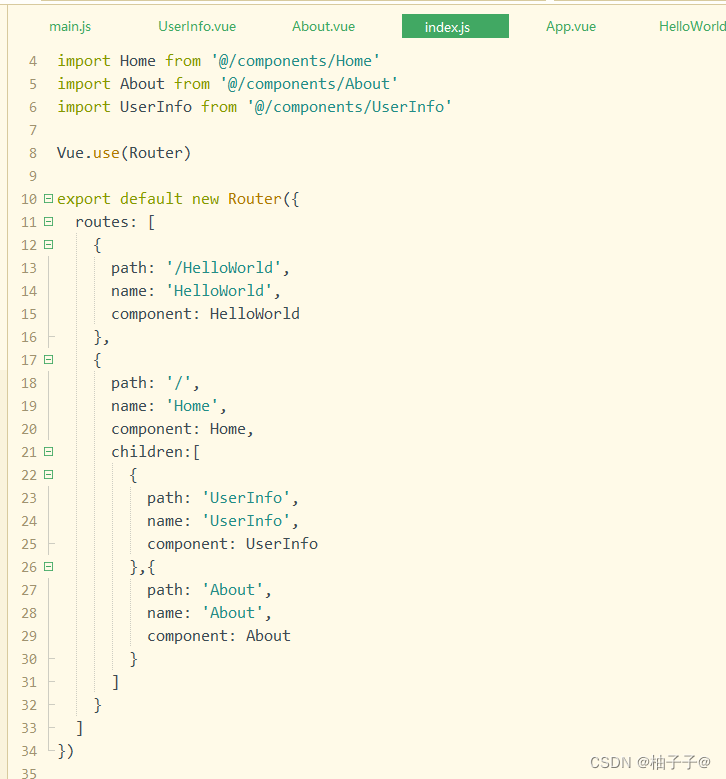Click 'component: HelloWorld' on line 15
The height and width of the screenshot is (779, 726).
point(205,314)
